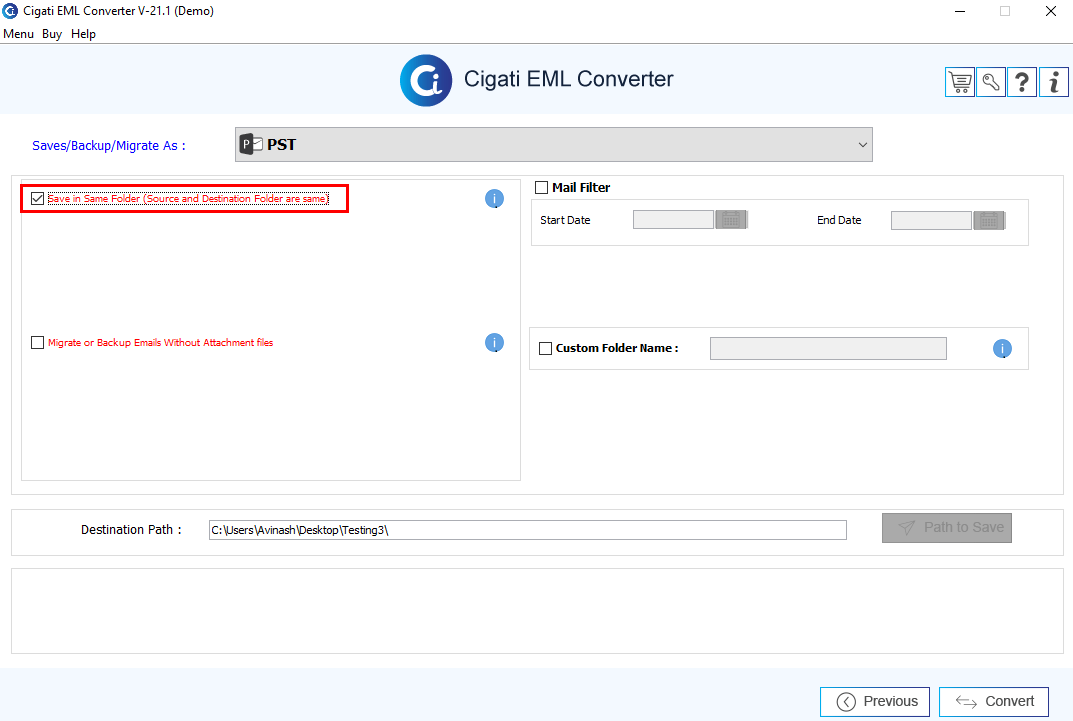Click the Custom Folder Name text field

[x=828, y=348]
